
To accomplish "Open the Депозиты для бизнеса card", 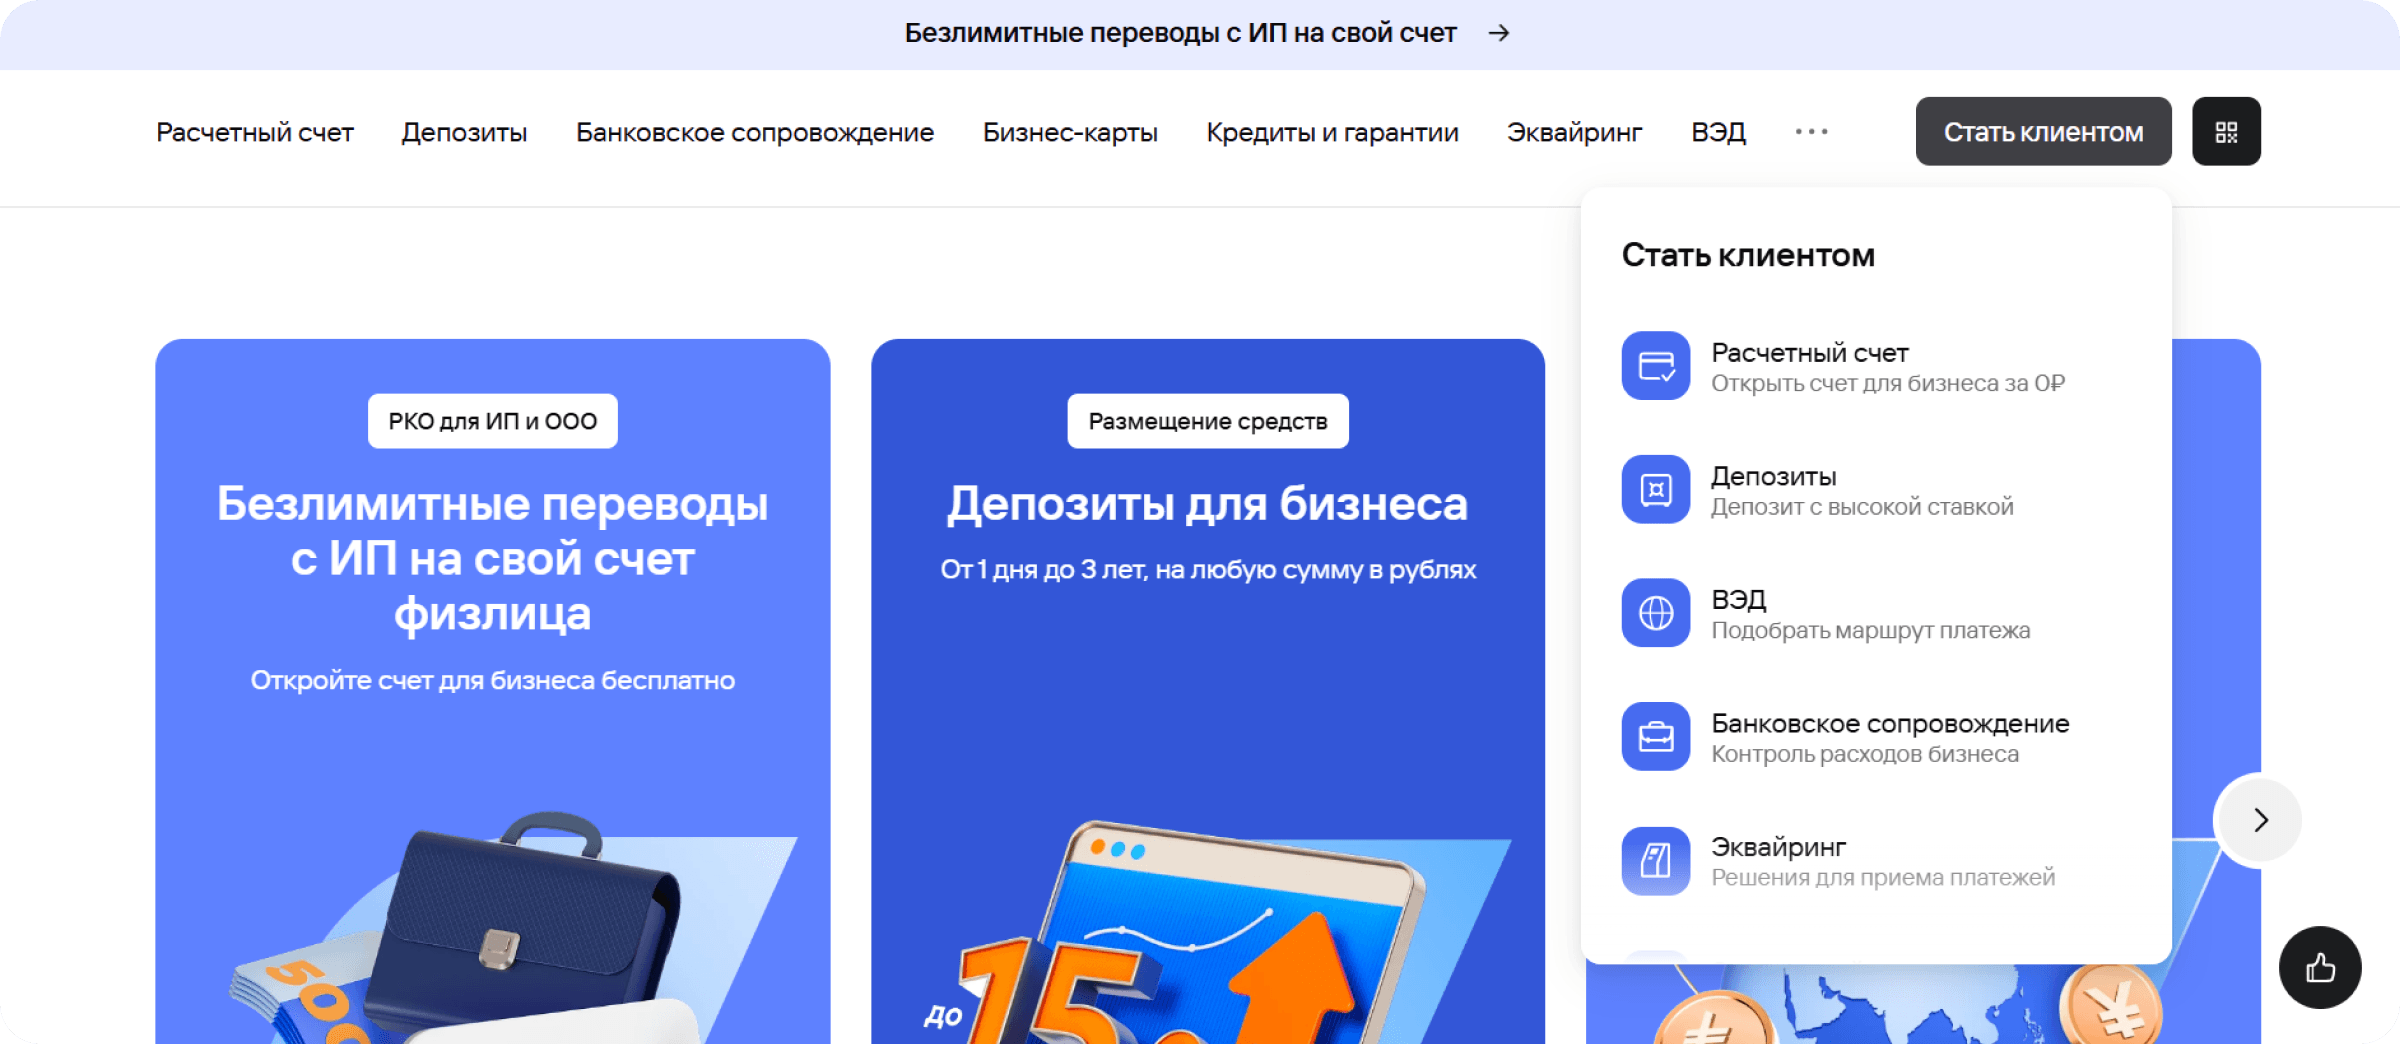I will (x=1208, y=691).
